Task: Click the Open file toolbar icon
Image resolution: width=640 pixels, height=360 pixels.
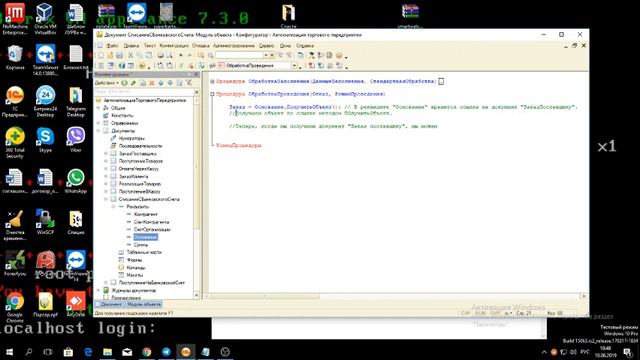Action: (x=110, y=55)
